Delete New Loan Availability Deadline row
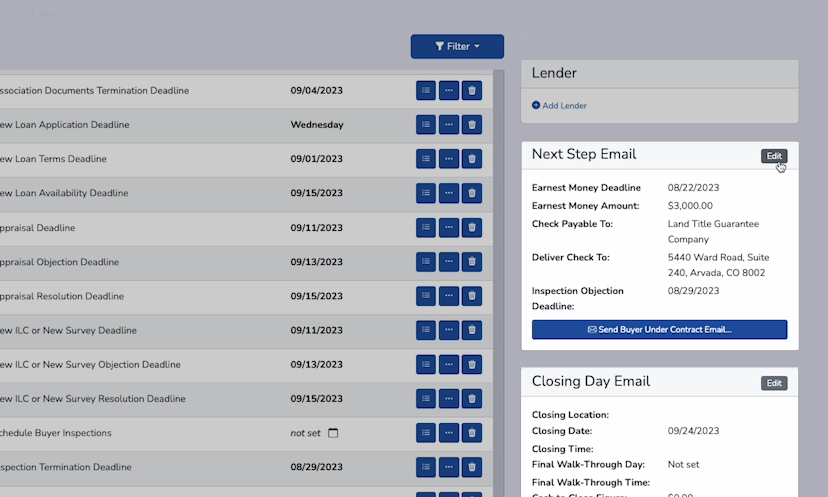Viewport: 828px width, 497px height. (472, 193)
